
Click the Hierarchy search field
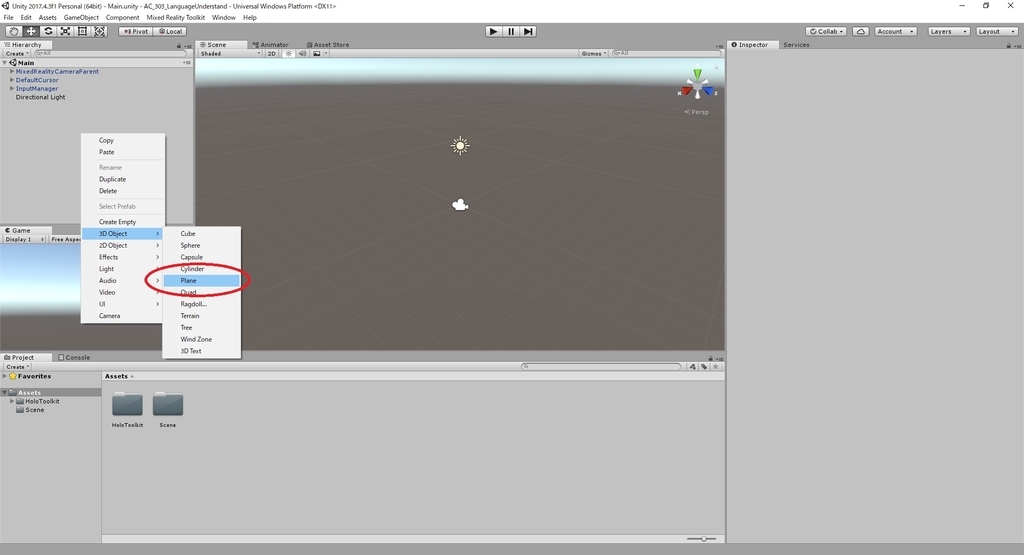(x=110, y=54)
